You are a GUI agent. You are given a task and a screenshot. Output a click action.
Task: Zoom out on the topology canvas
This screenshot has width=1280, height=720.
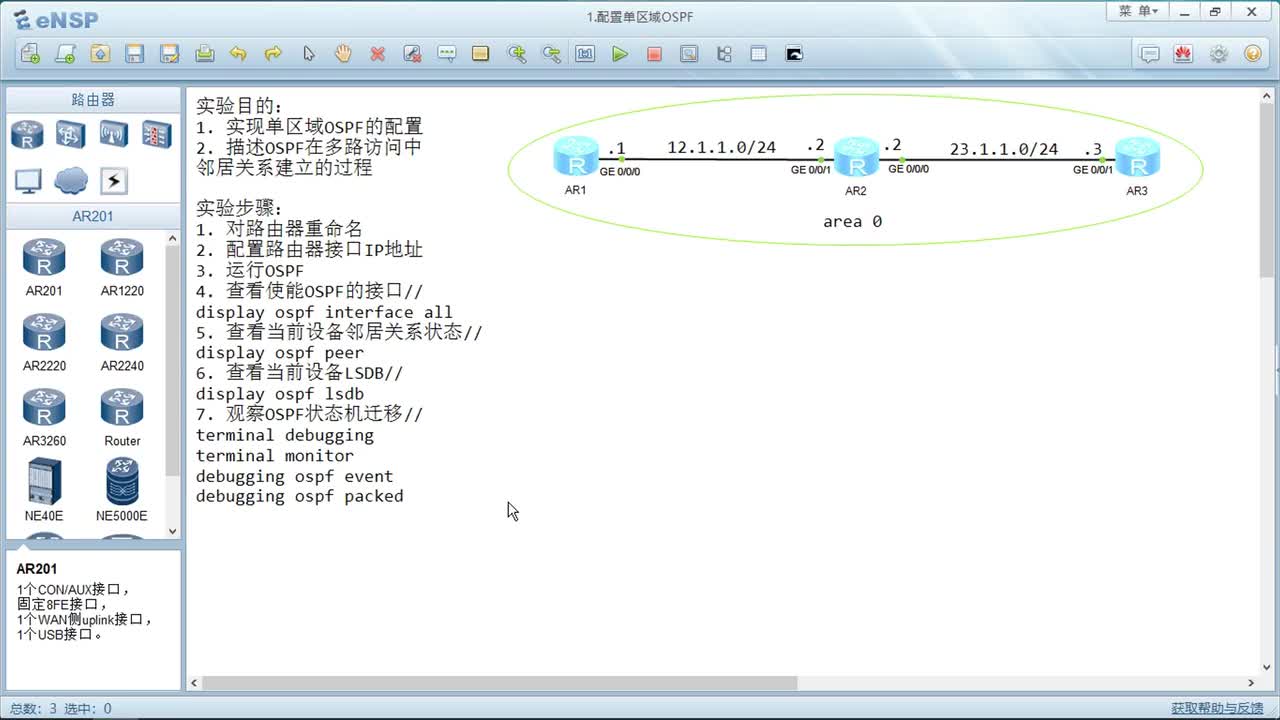(x=551, y=54)
